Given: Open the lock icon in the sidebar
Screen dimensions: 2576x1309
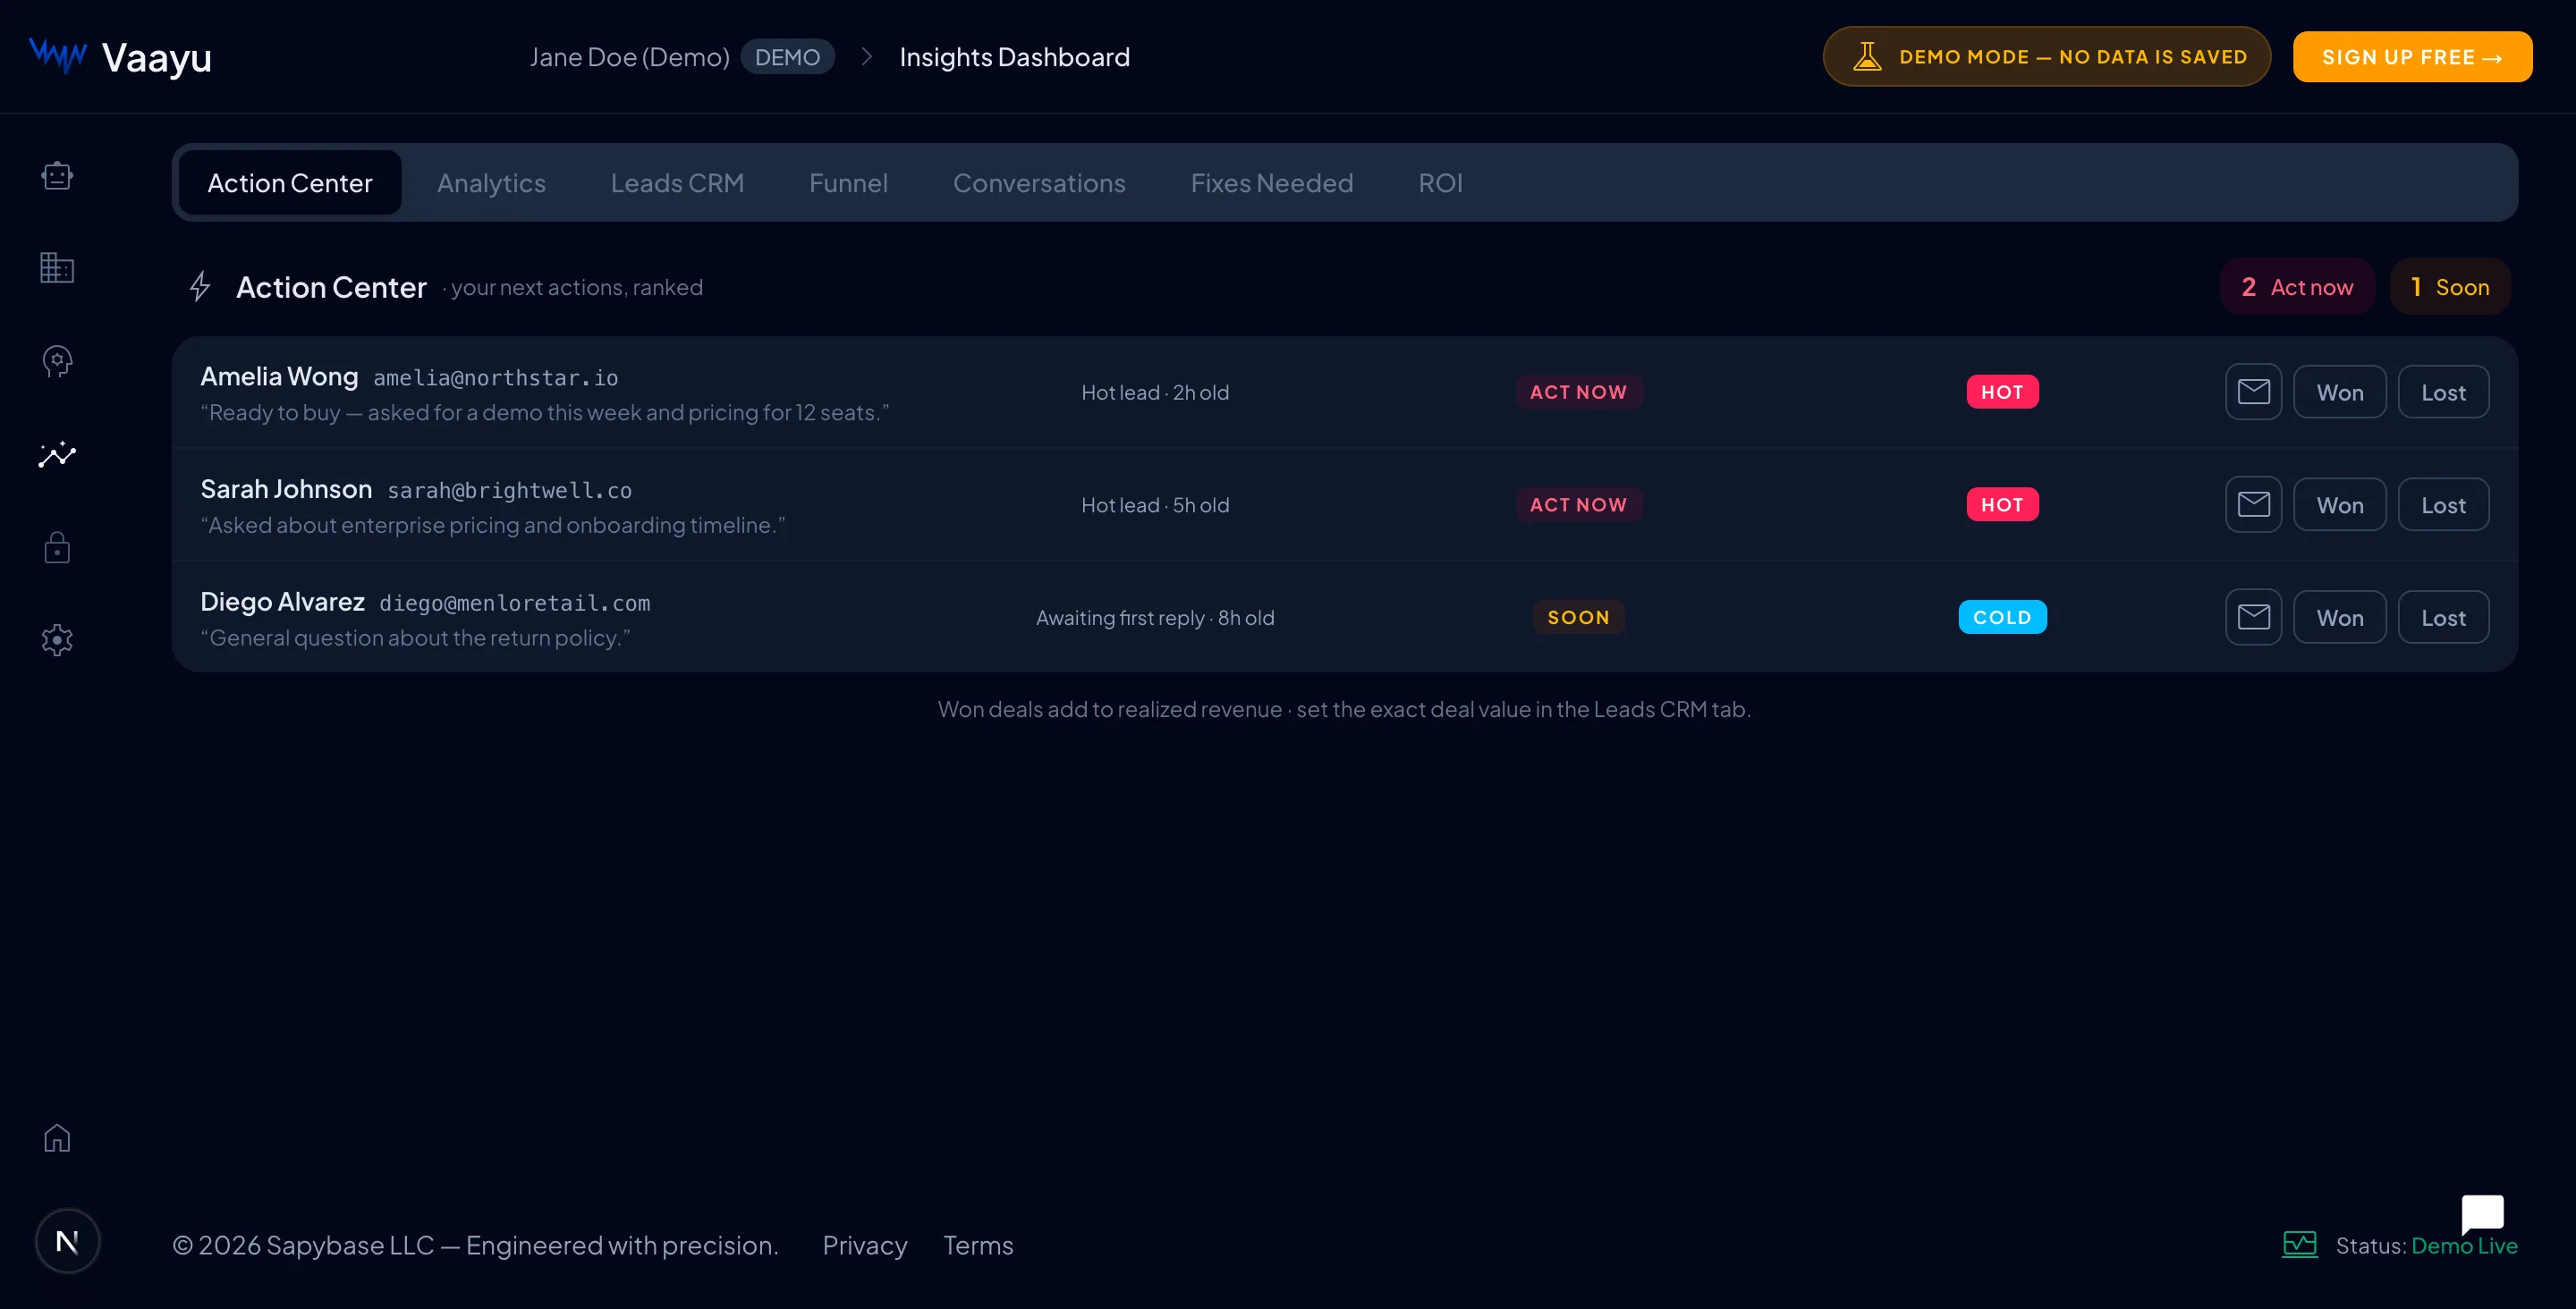Looking at the screenshot, I should pyautogui.click(x=57, y=548).
